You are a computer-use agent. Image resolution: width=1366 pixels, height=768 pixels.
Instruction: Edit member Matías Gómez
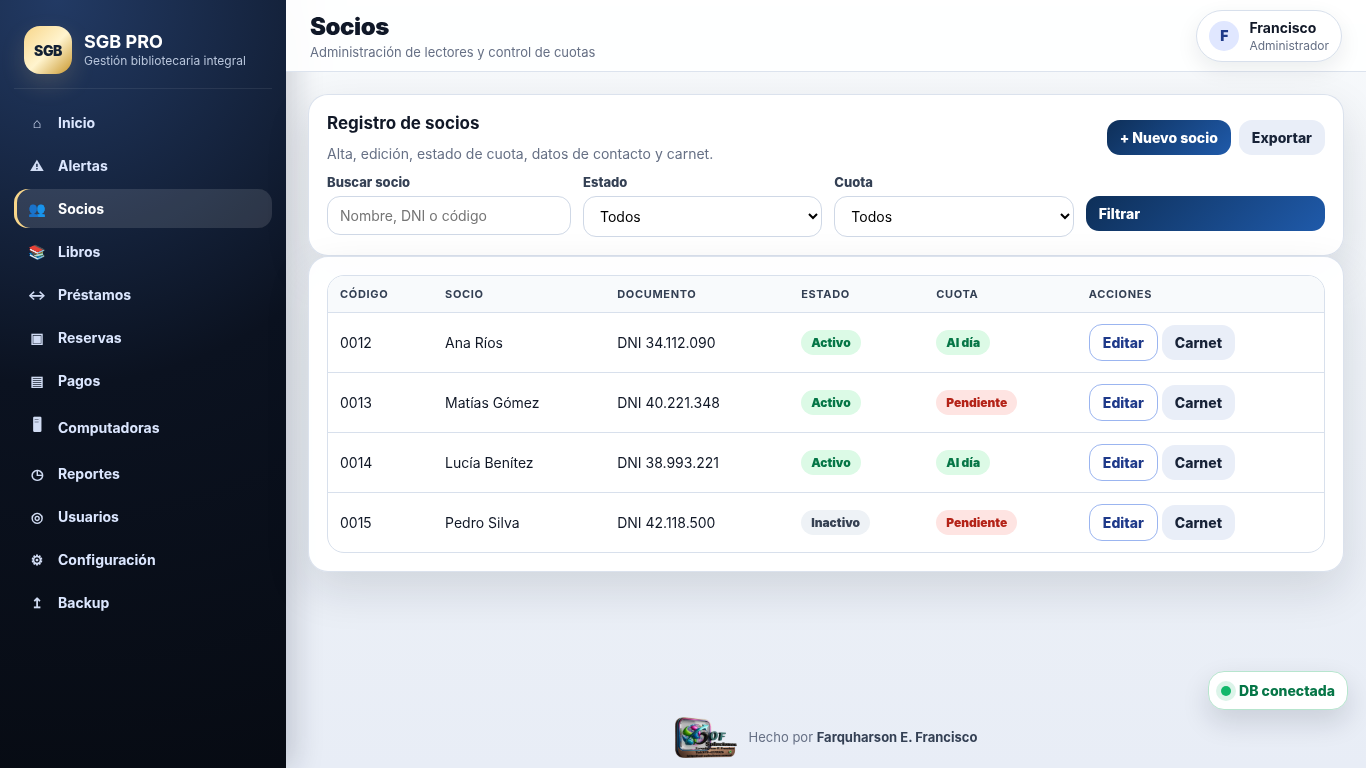(x=1123, y=402)
